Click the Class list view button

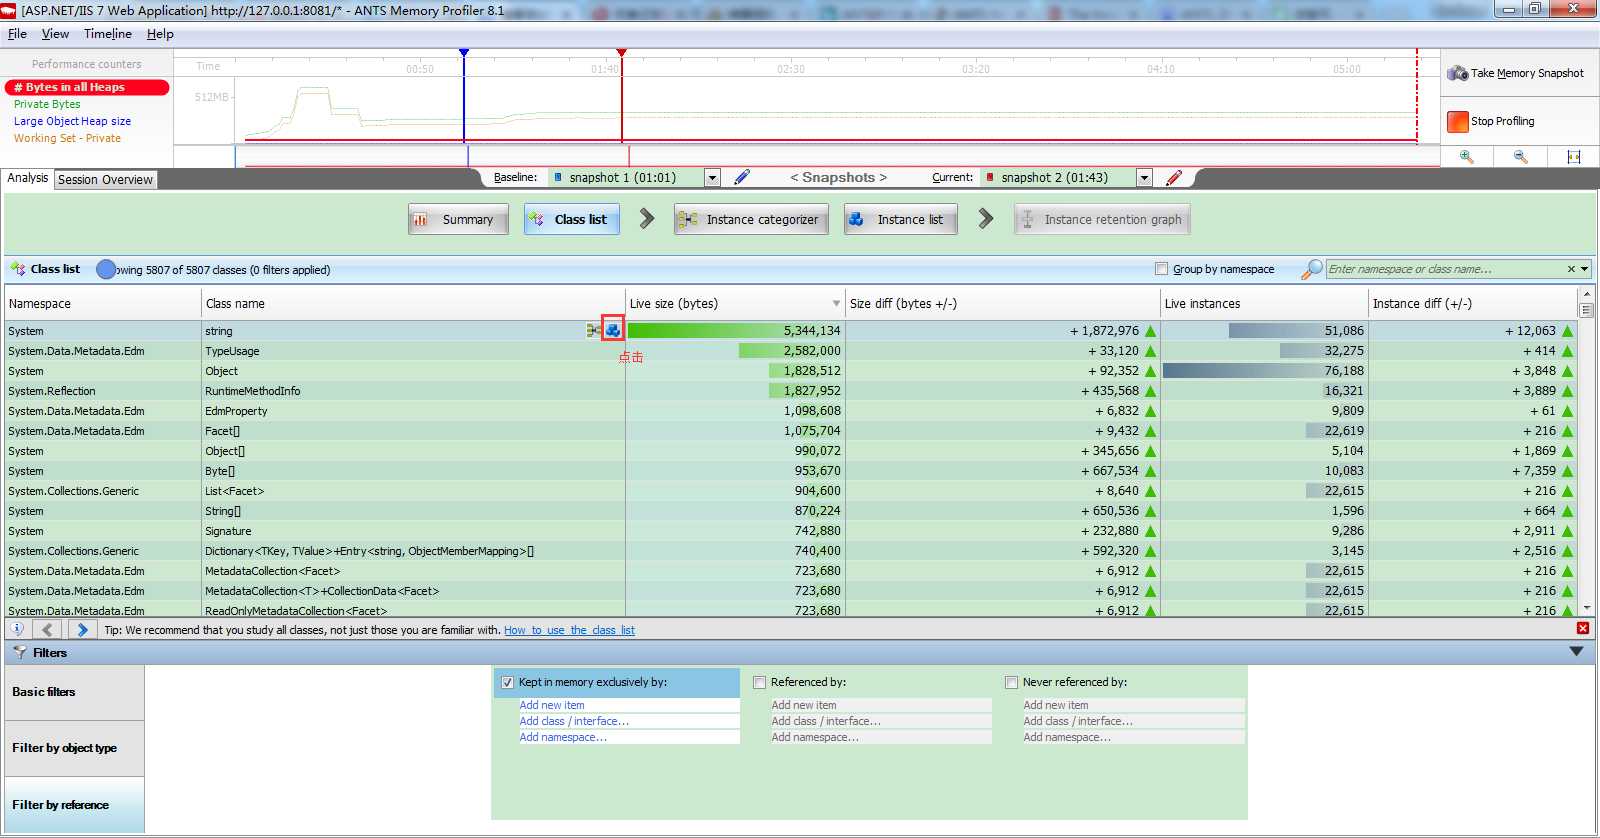tap(572, 220)
